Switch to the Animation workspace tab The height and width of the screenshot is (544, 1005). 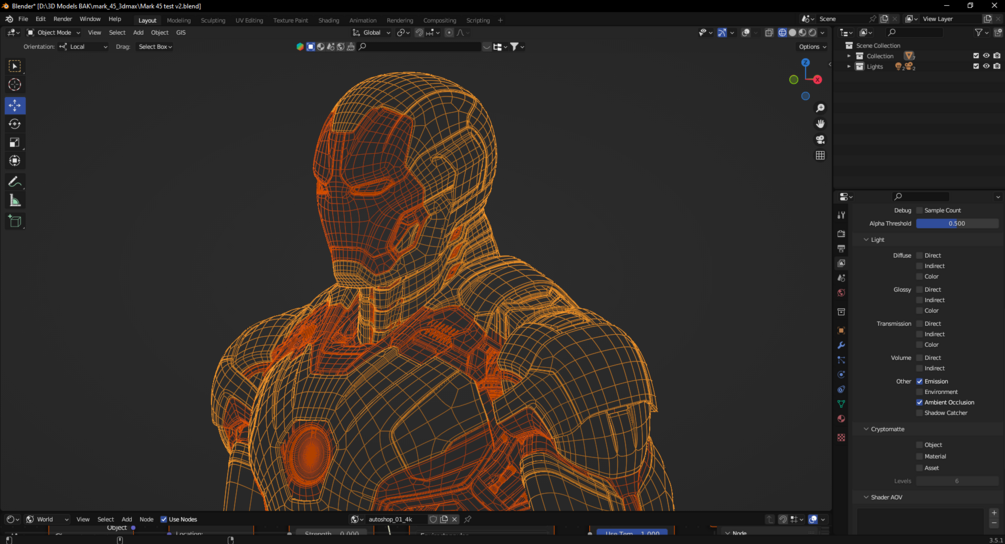(x=363, y=21)
